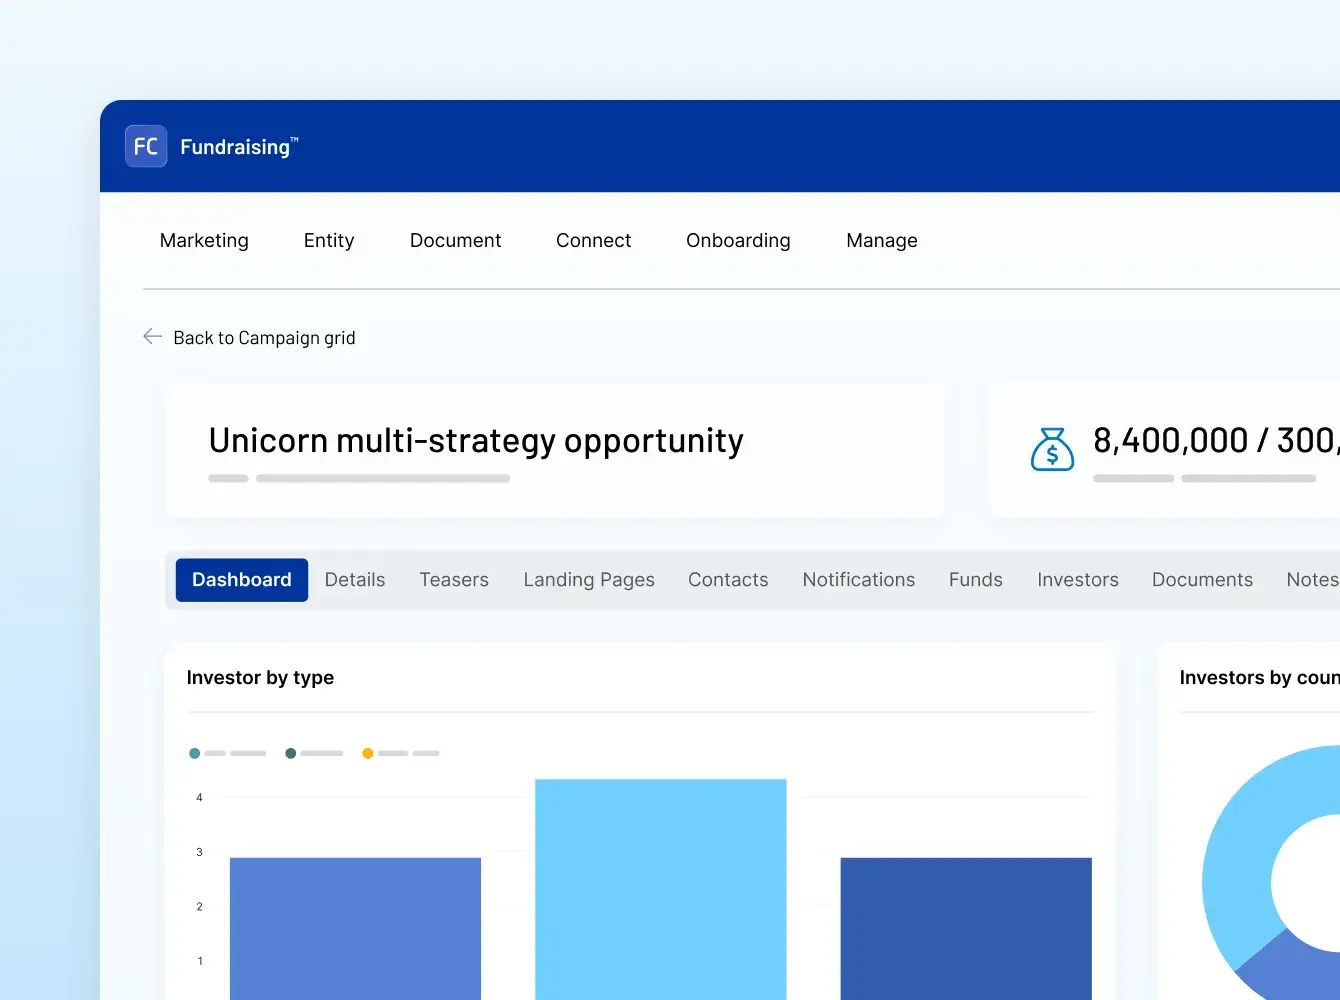Open the Marketing menu
The width and height of the screenshot is (1340, 1000).
pyautogui.click(x=204, y=240)
